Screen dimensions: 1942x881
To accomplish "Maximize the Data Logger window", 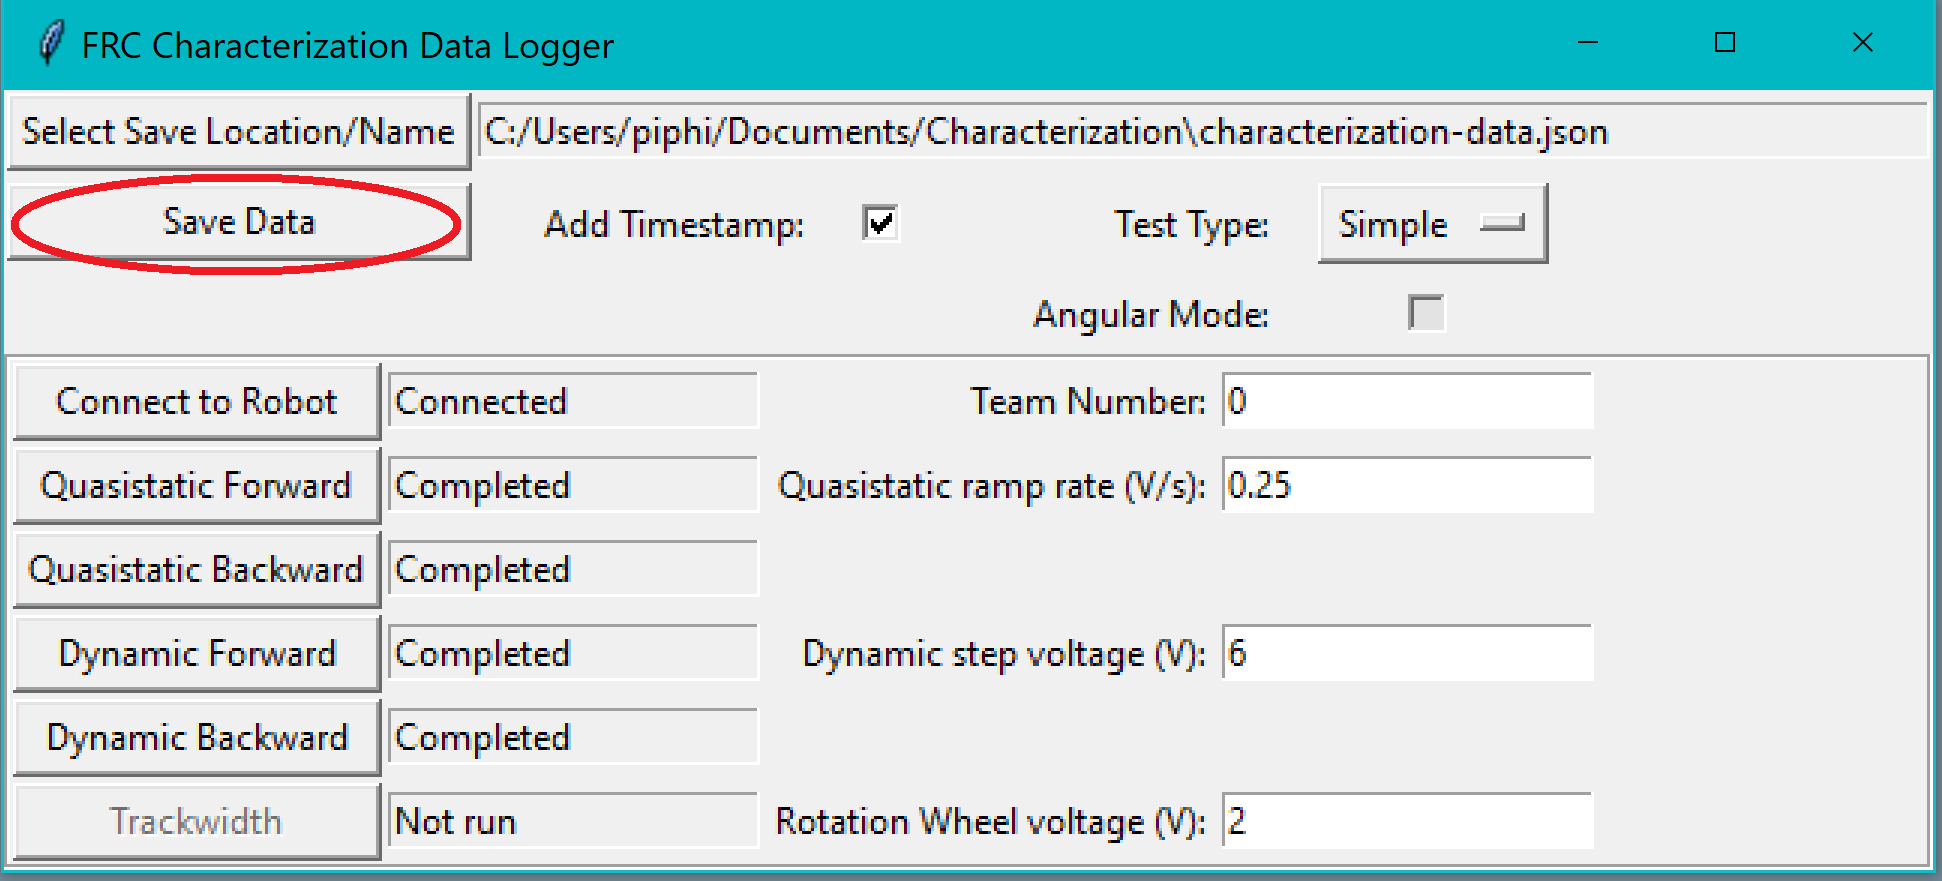I will (1724, 43).
